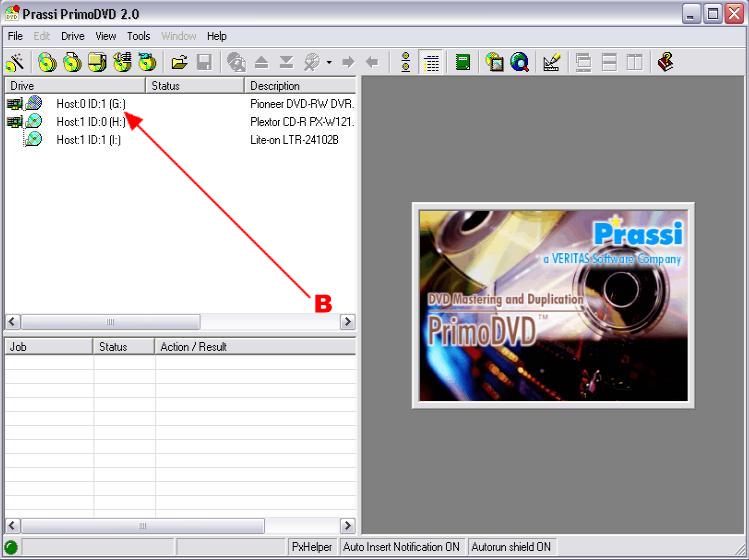Screen dimensions: 749x560
Task: Click the green status light indicator
Action: pos(11,547)
